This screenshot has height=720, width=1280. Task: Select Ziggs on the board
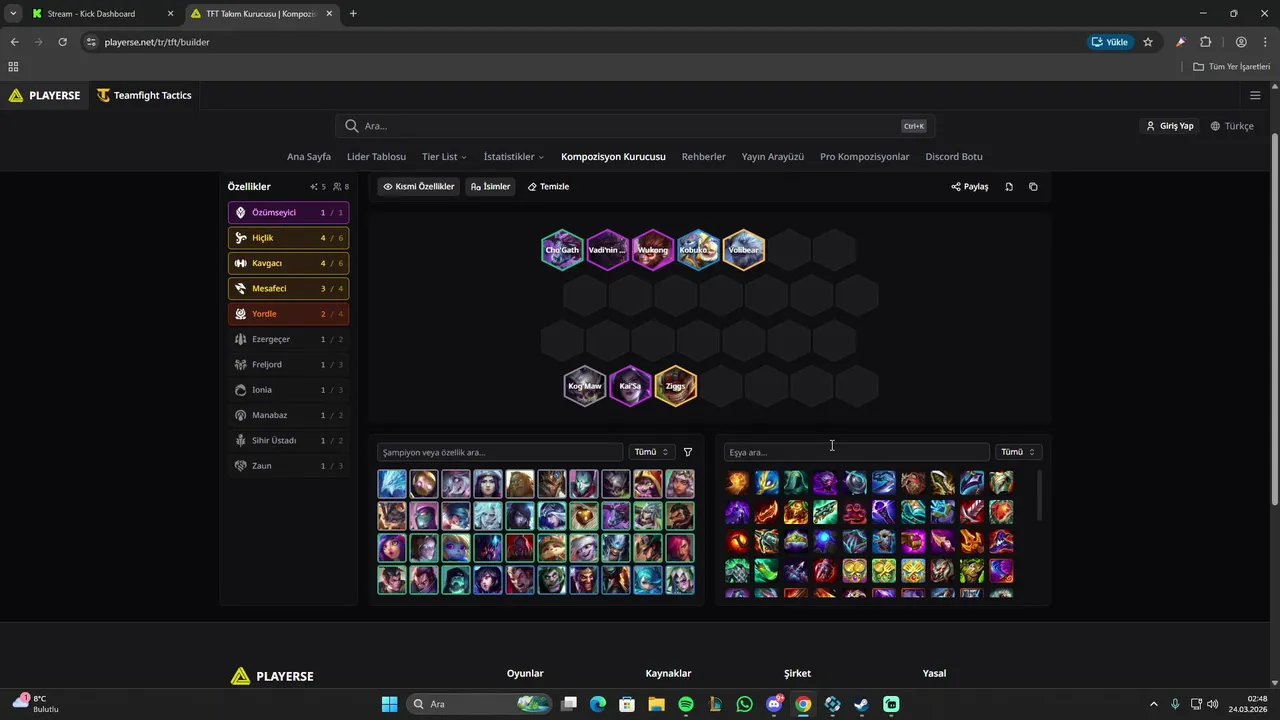click(676, 386)
